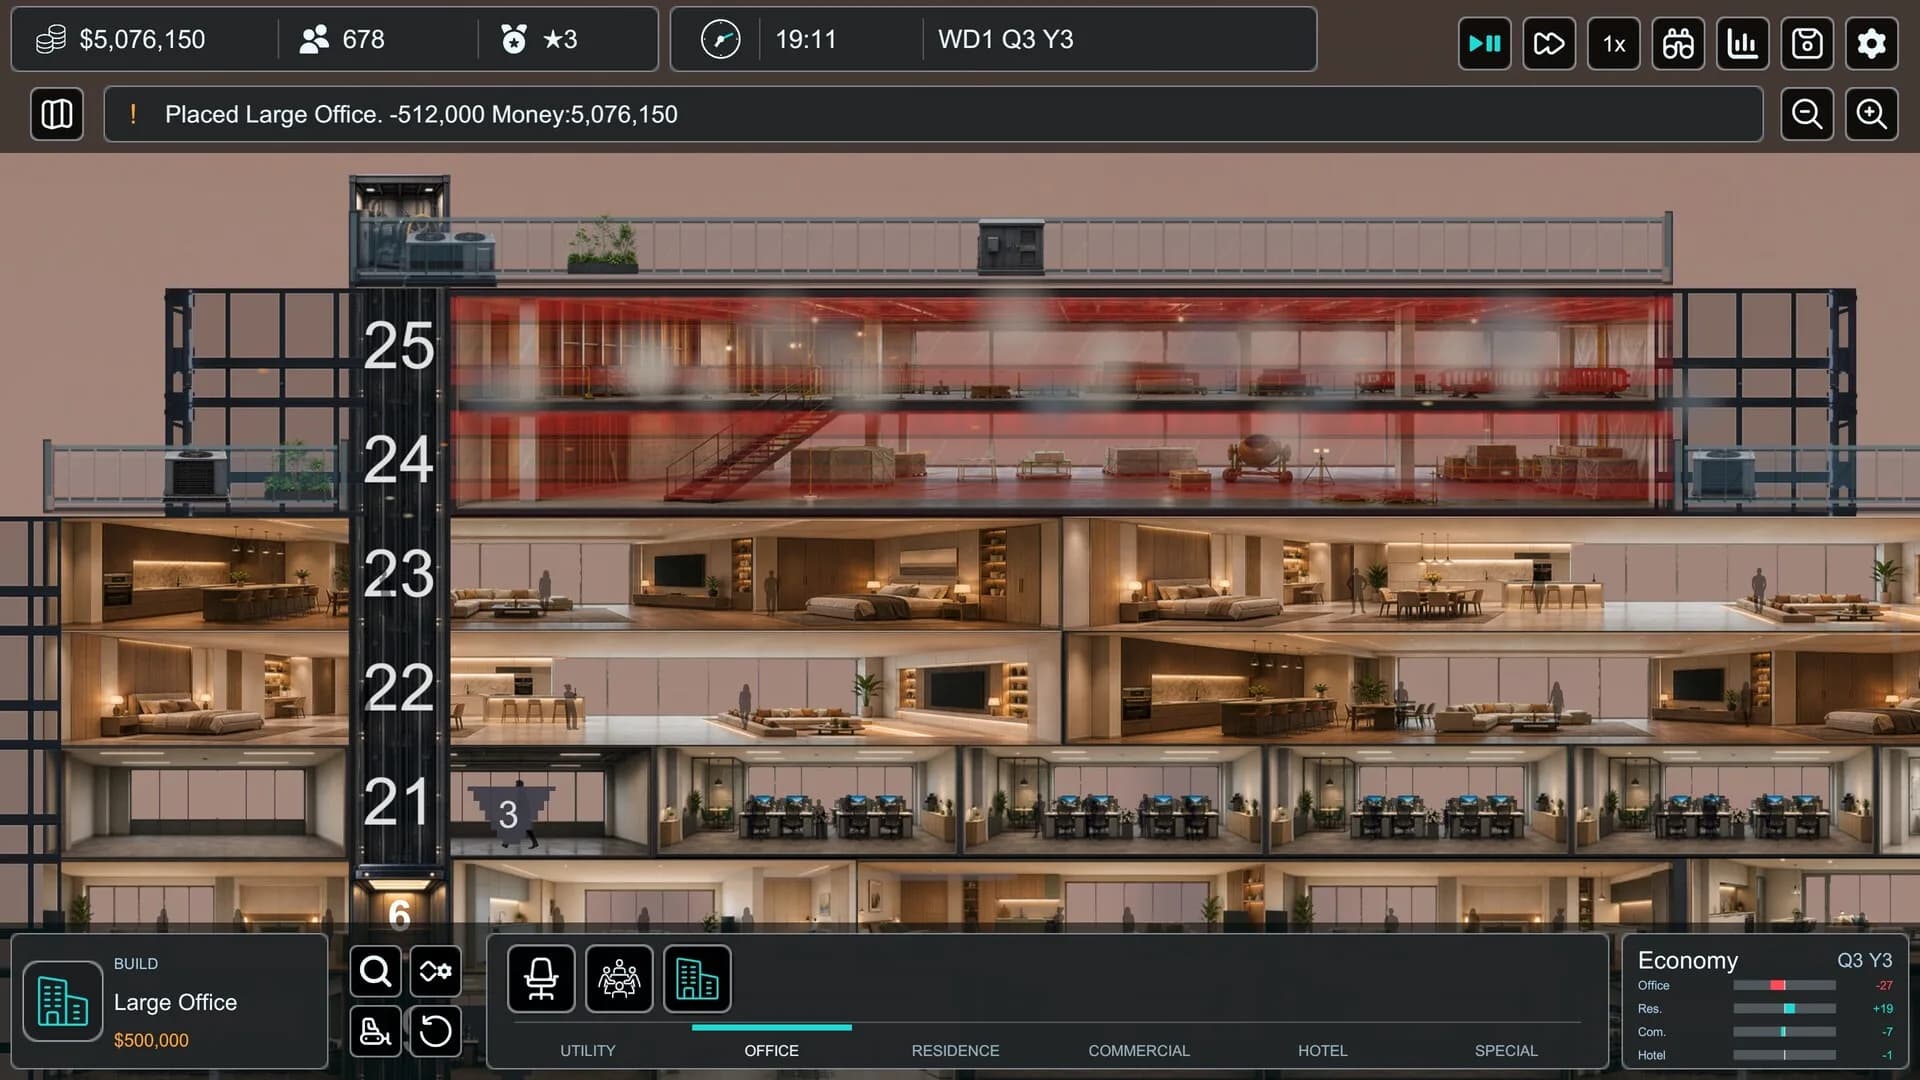Change the 1x game speed

click(x=1614, y=43)
